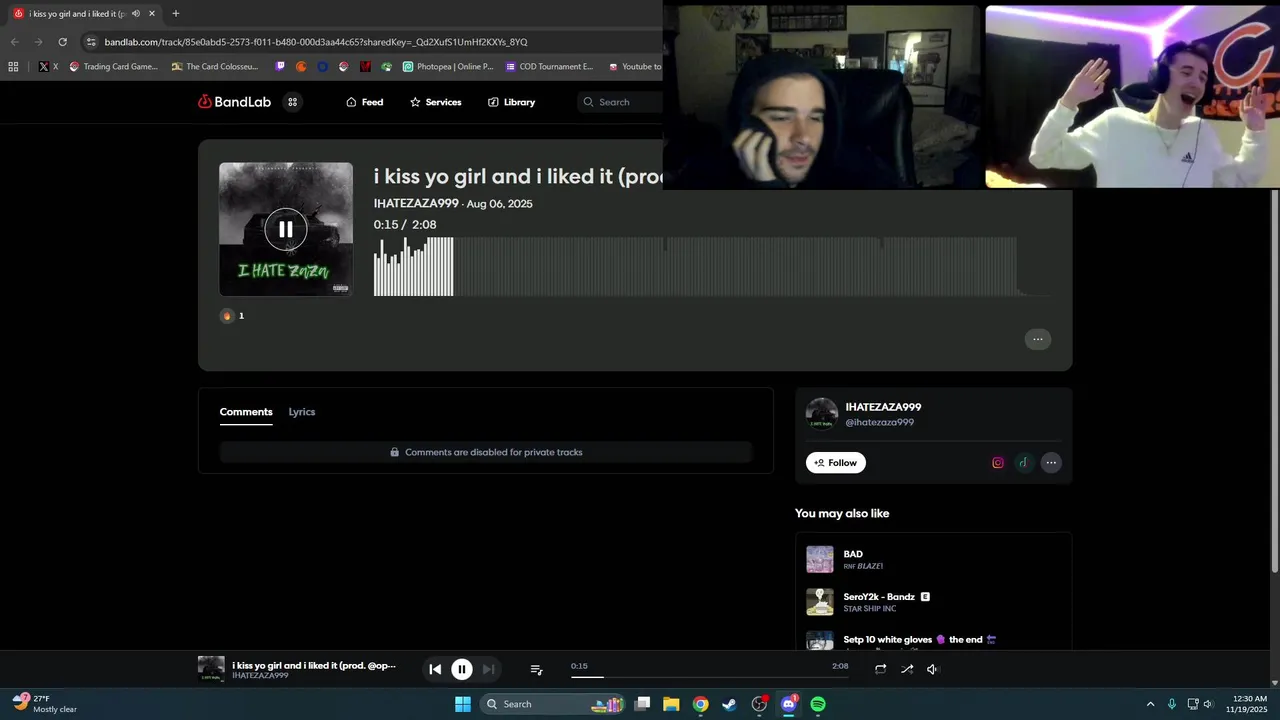Click the BandLab Search field
The height and width of the screenshot is (720, 1280).
click(x=620, y=102)
